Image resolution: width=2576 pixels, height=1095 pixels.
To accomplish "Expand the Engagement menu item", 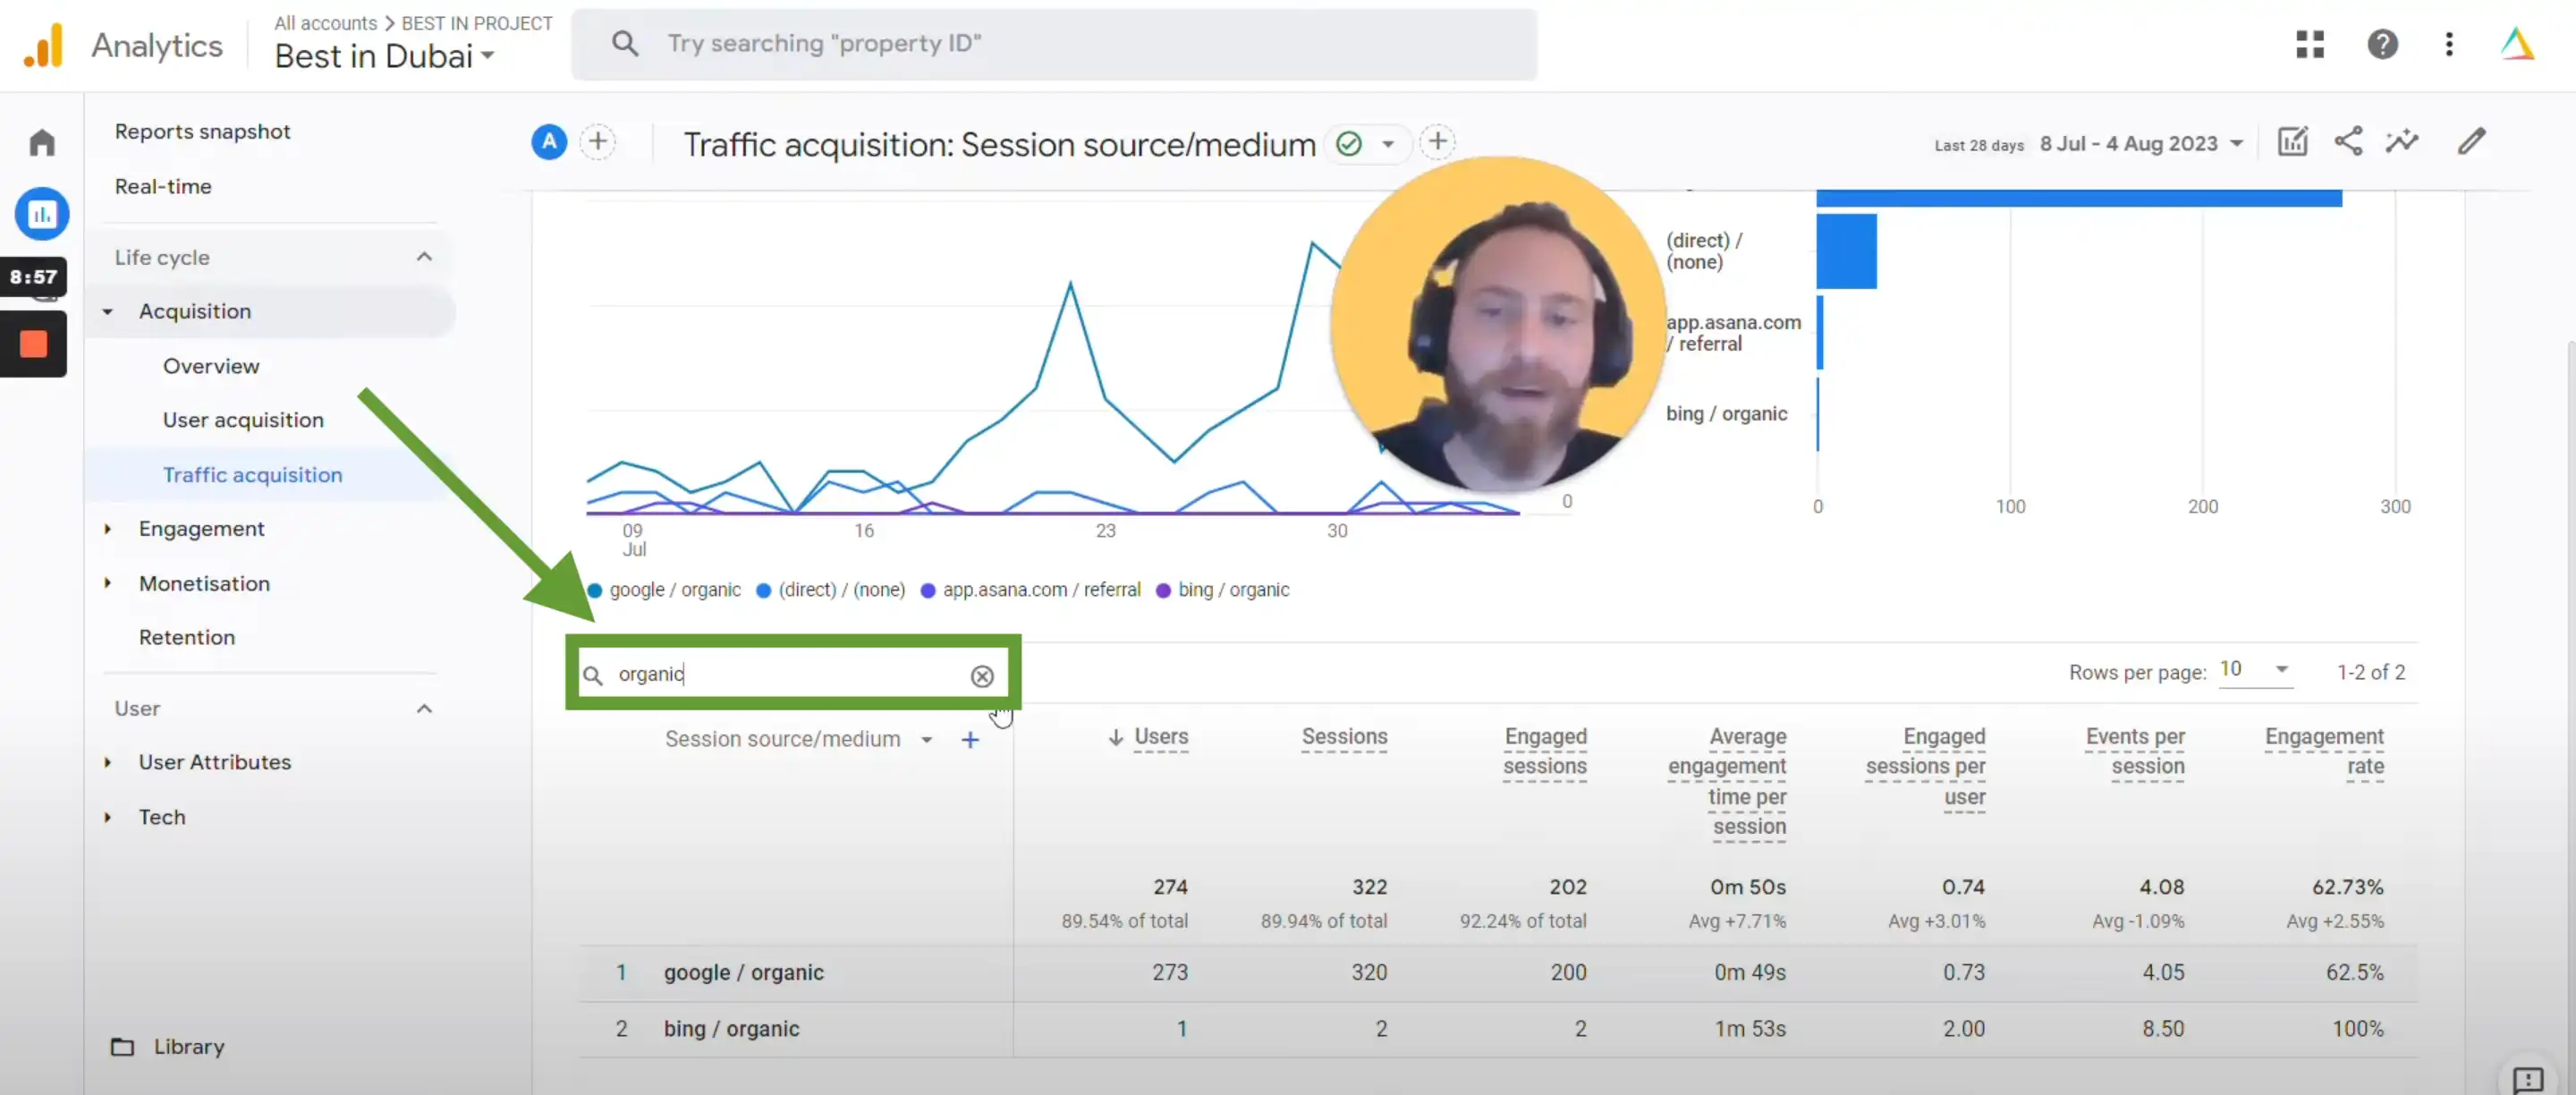I will coord(108,529).
